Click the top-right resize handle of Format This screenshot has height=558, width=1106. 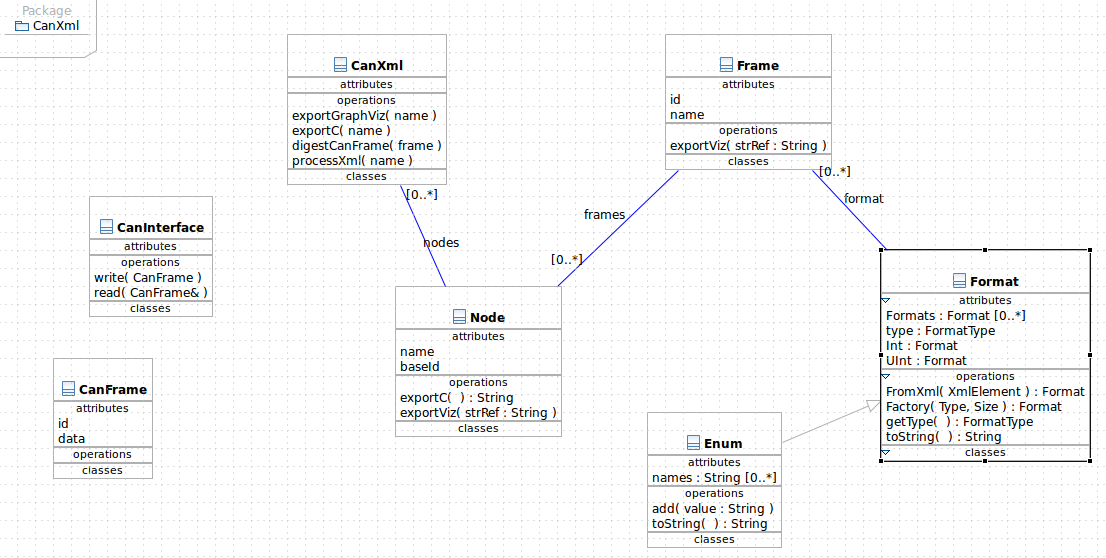1090,250
